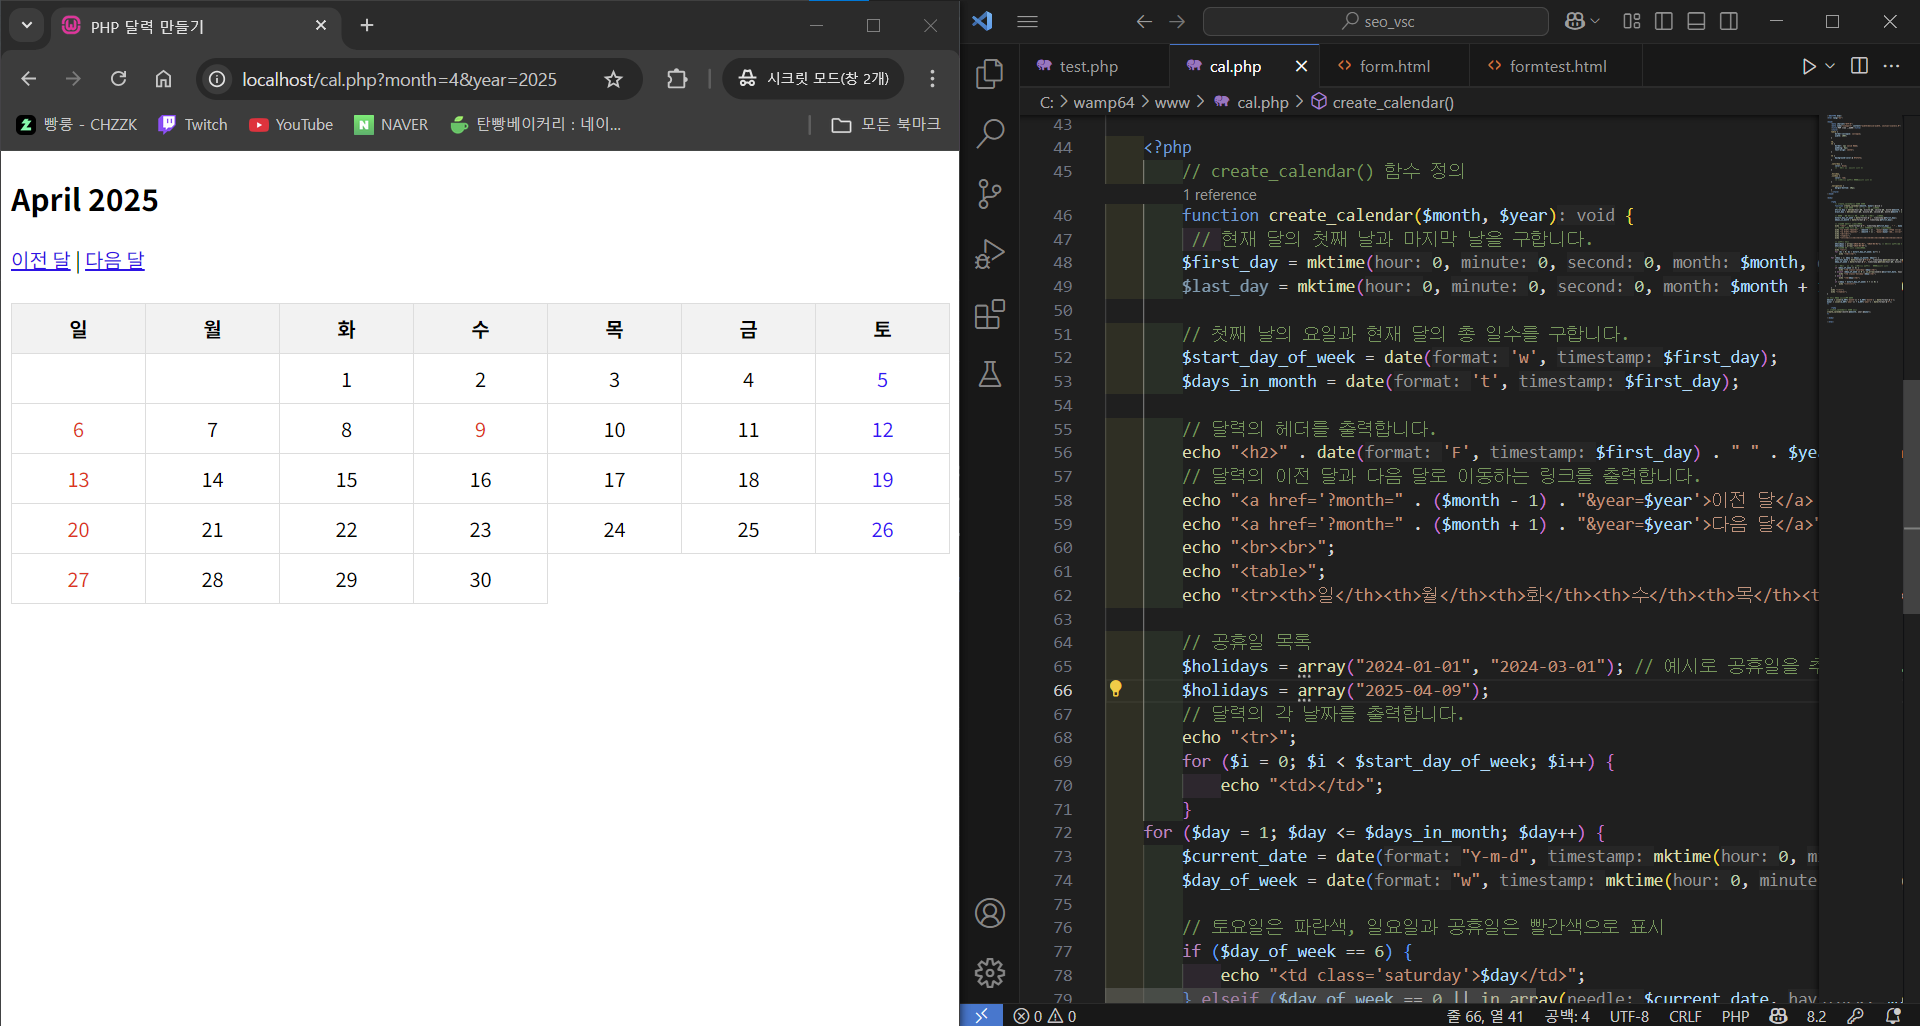Open the Testing flask icon view
The image size is (1920, 1026).
[x=989, y=374]
